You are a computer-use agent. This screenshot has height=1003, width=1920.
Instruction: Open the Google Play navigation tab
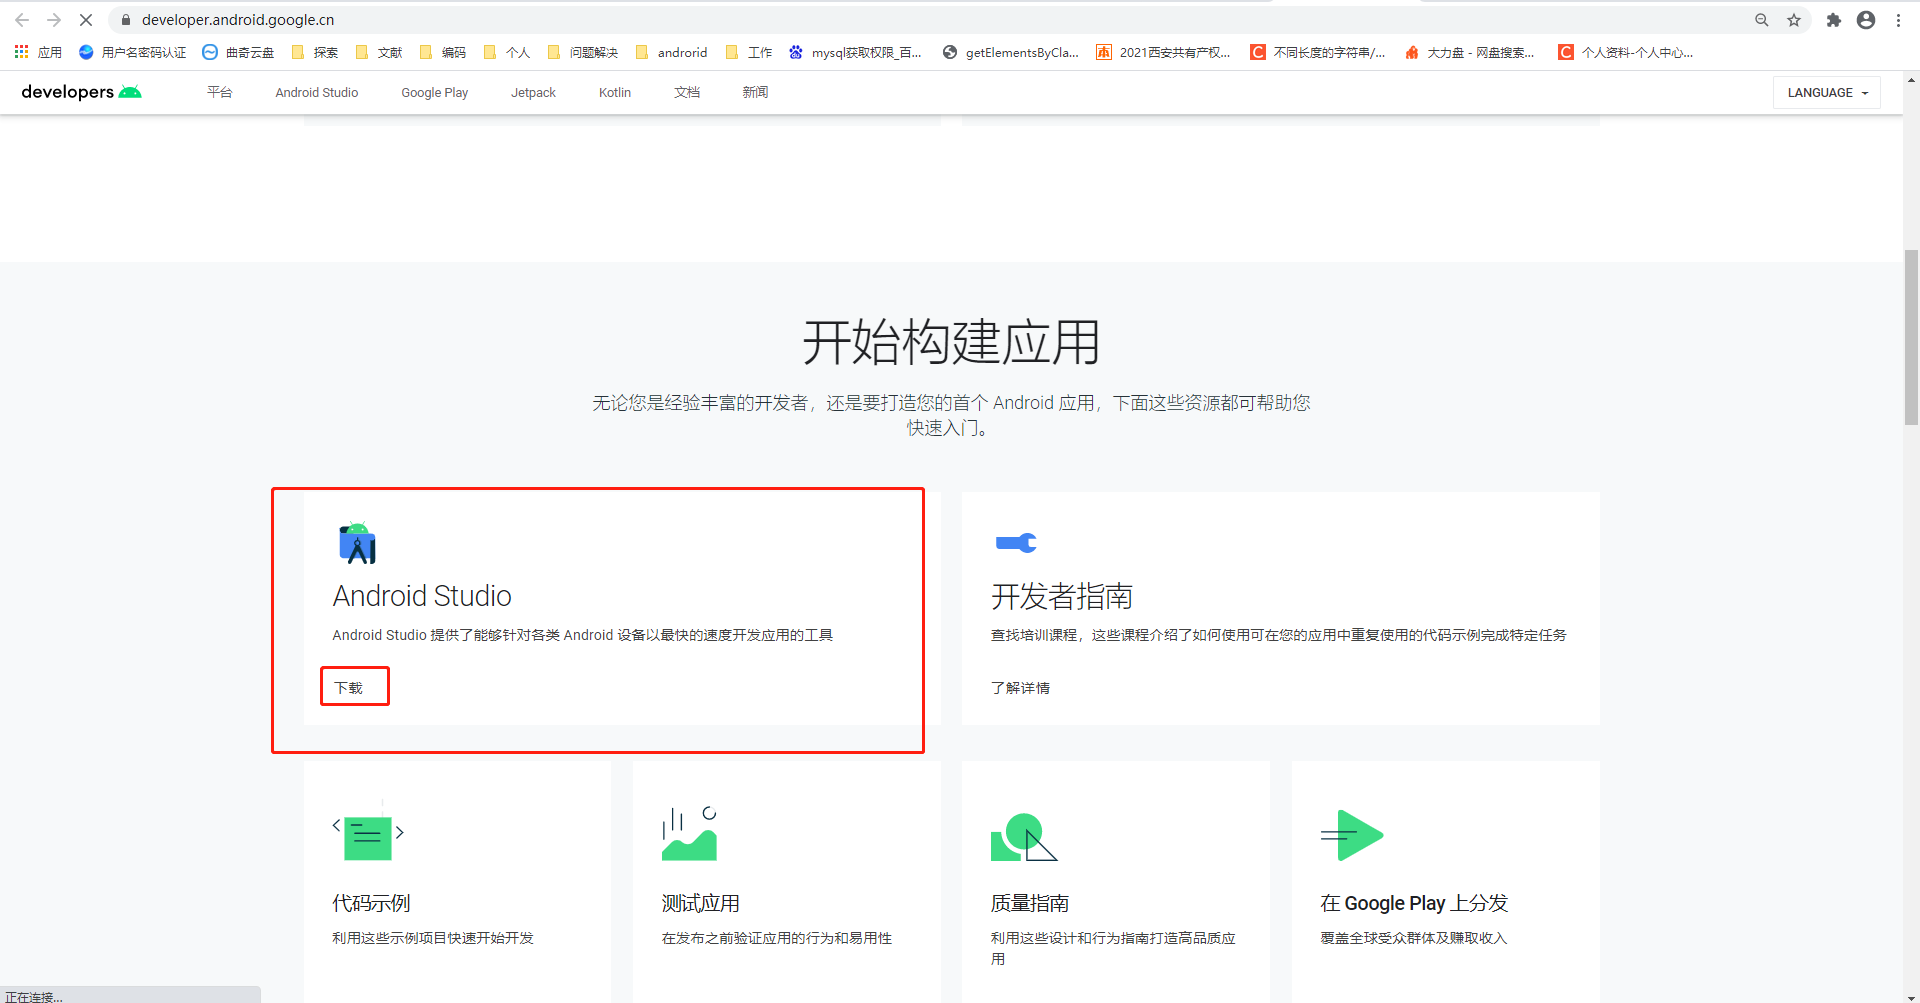click(435, 92)
